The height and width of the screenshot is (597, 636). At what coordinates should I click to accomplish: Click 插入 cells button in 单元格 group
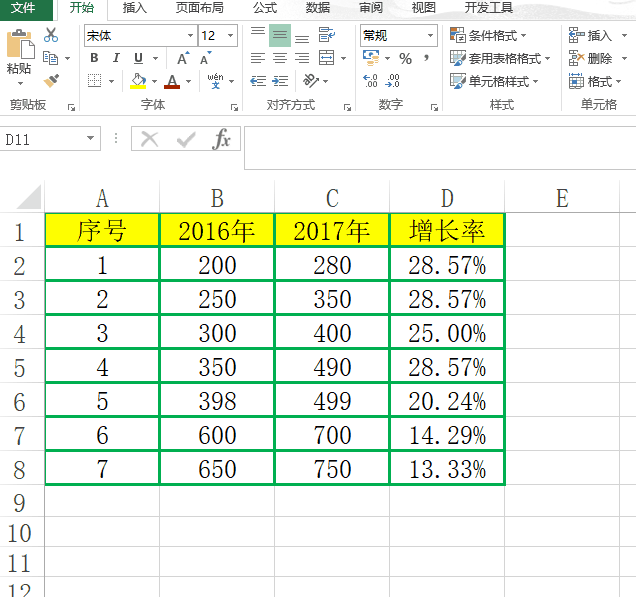point(590,35)
